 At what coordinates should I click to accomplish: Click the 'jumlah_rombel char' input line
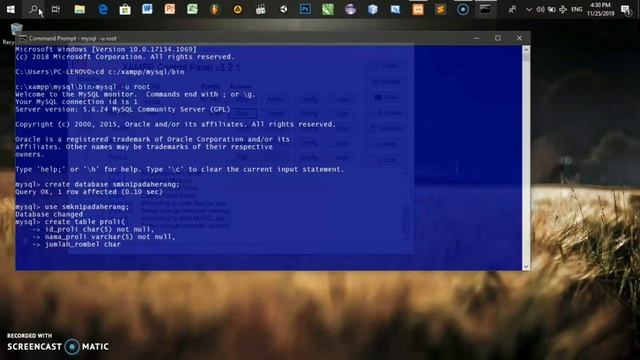[77, 244]
